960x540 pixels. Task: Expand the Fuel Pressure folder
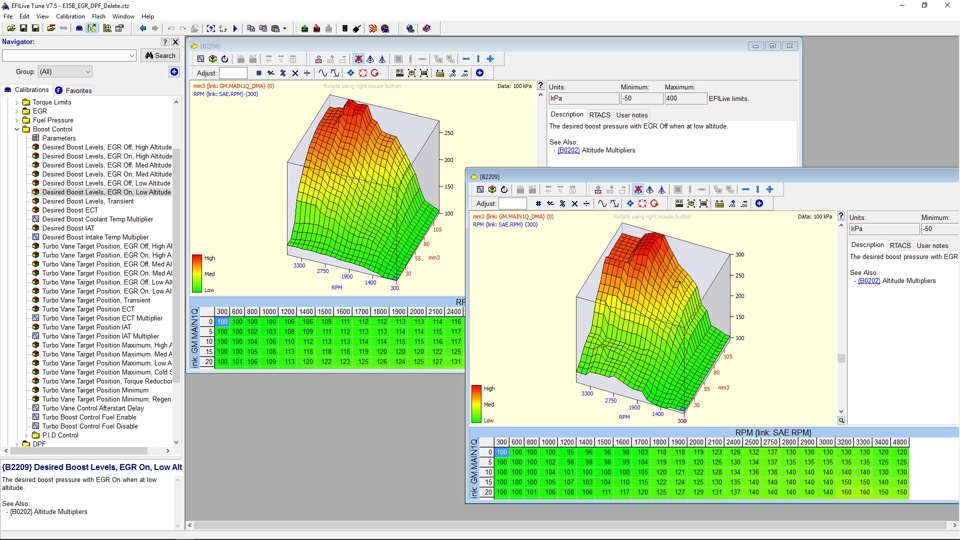click(x=17, y=120)
